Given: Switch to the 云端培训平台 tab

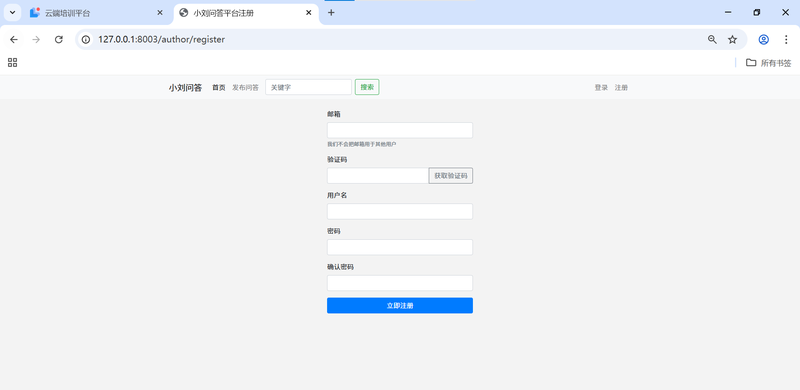Looking at the screenshot, I should 97,13.
